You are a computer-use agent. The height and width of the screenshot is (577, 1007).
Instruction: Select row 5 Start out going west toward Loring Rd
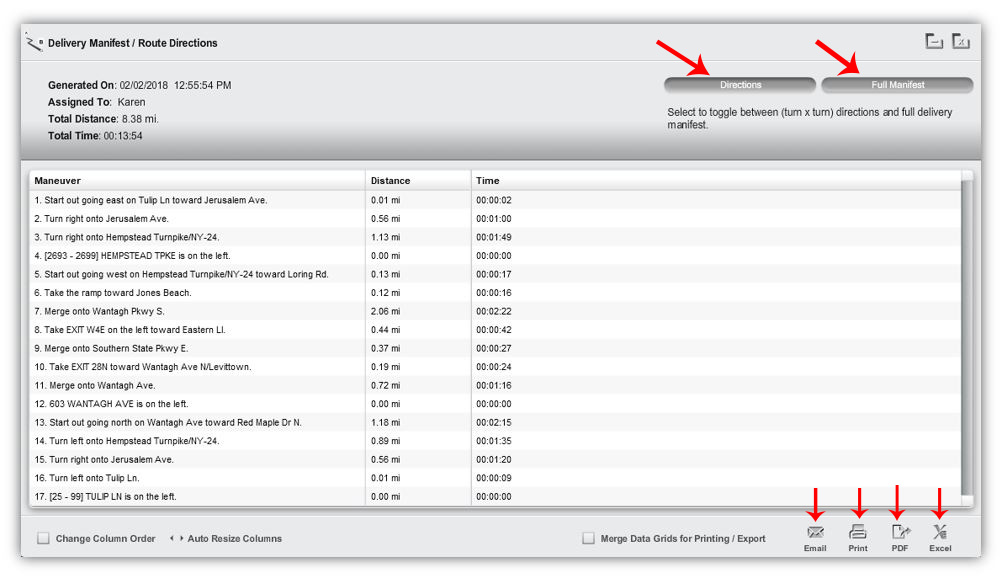495,274
